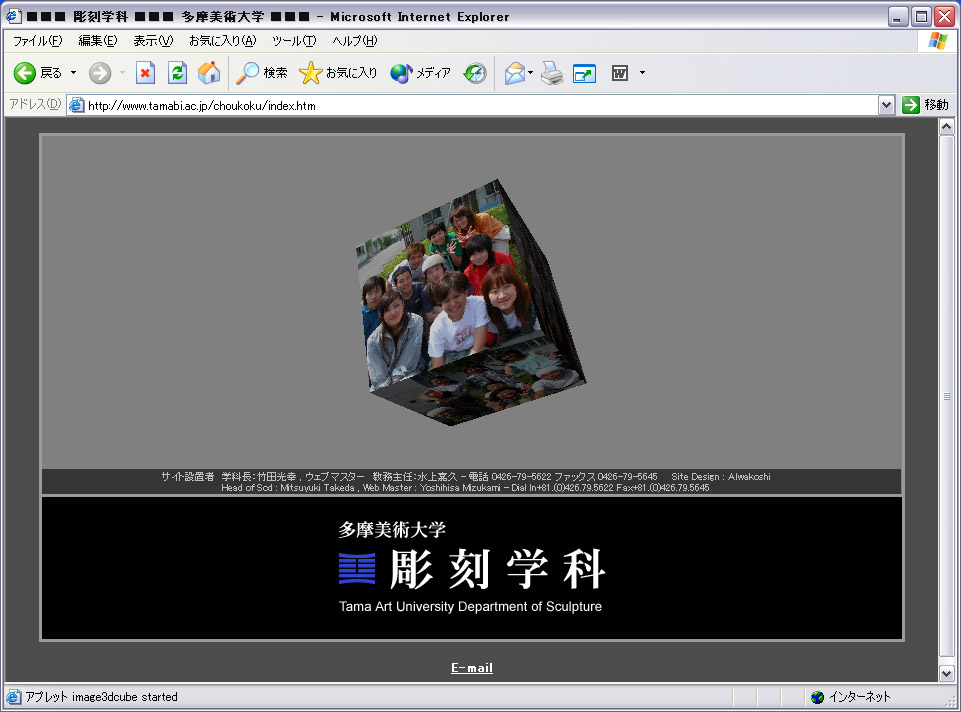Expand the back button history dropdown arrow

pos(74,73)
